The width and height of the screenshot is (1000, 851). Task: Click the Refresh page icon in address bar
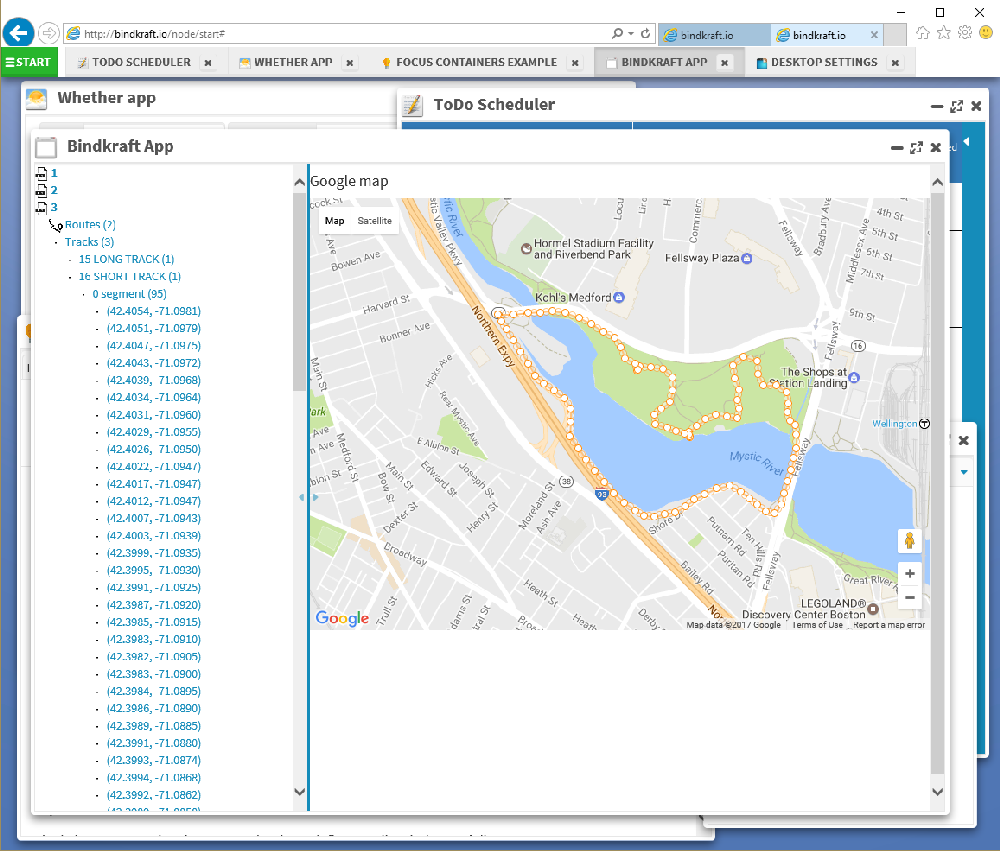pyautogui.click(x=645, y=33)
